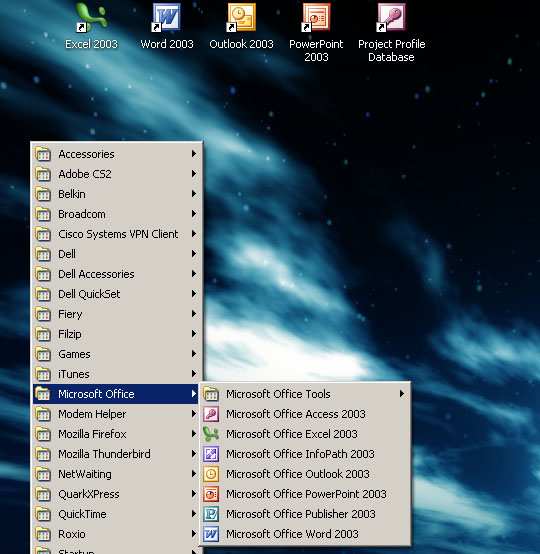Launch Microsoft Office InfoPath 2003 from menu
This screenshot has width=540, height=554.
tap(306, 454)
